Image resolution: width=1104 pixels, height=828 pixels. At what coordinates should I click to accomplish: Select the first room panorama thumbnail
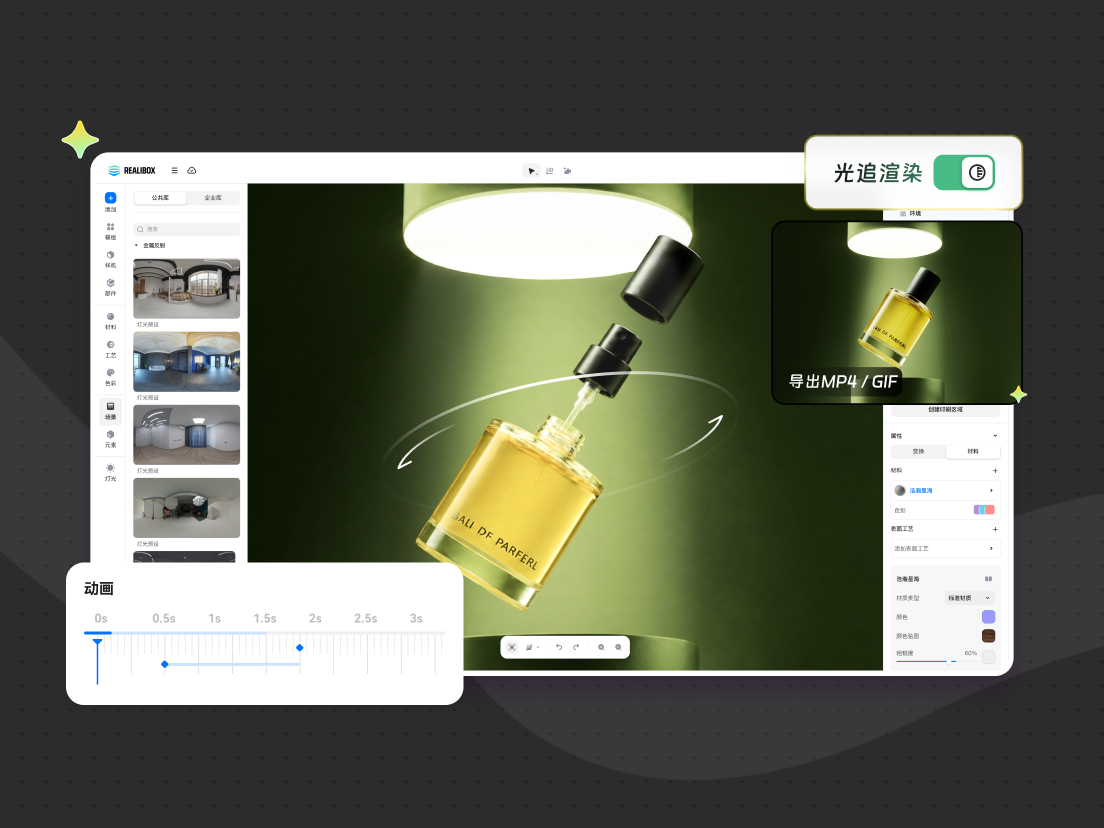pyautogui.click(x=187, y=289)
